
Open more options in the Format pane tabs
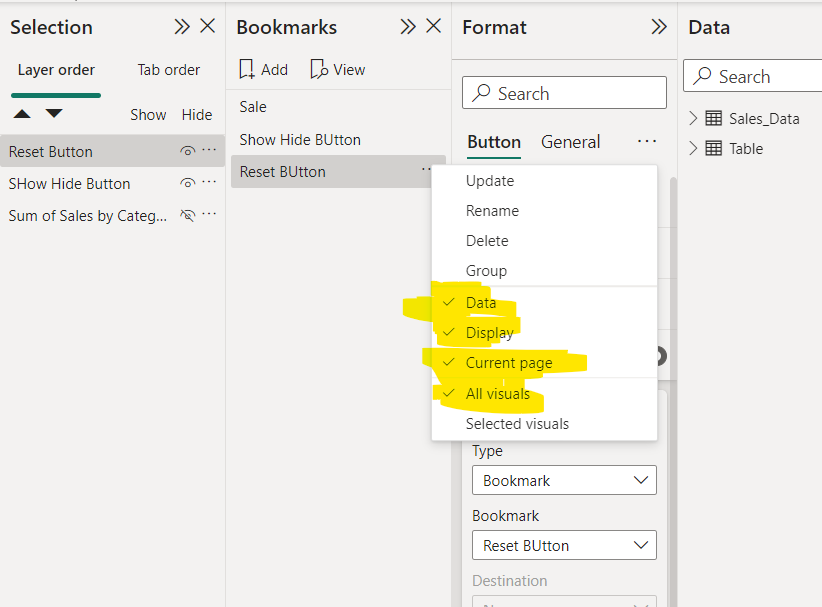(647, 142)
